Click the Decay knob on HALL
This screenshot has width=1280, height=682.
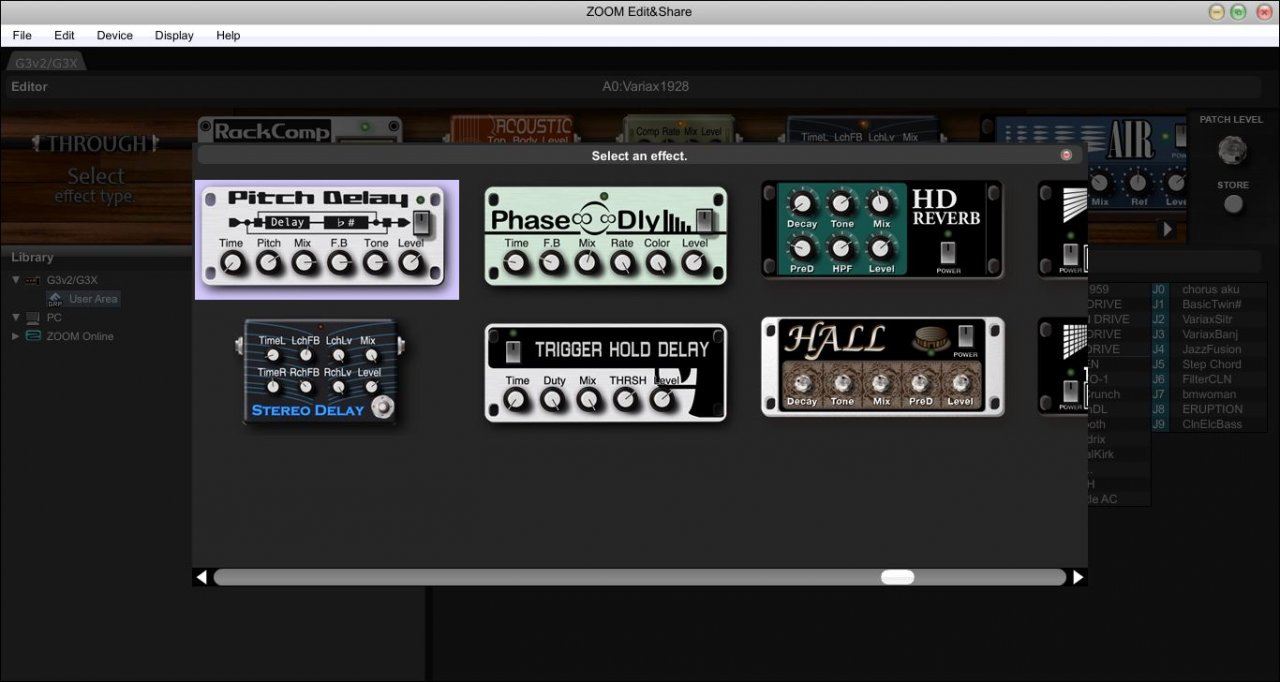(802, 383)
